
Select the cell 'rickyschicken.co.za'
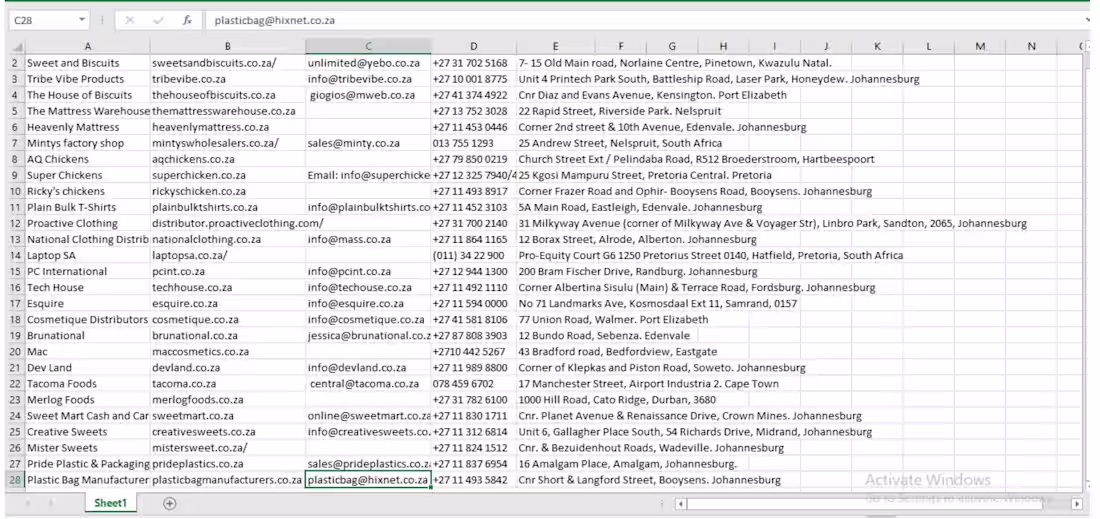[x=227, y=191]
